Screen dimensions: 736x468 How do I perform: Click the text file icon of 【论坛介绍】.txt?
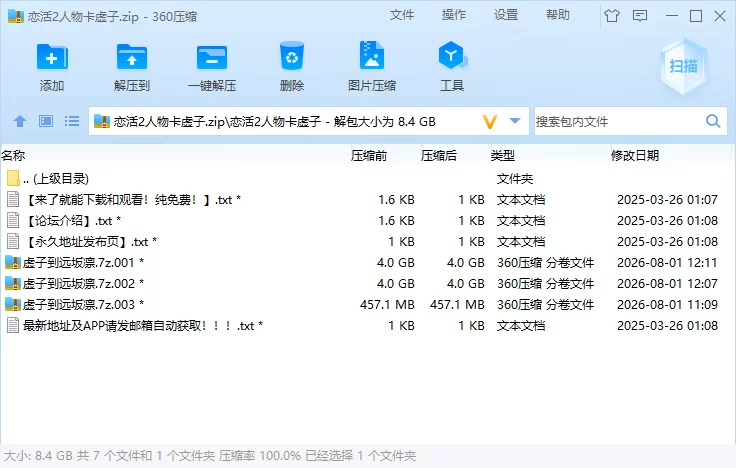point(13,220)
